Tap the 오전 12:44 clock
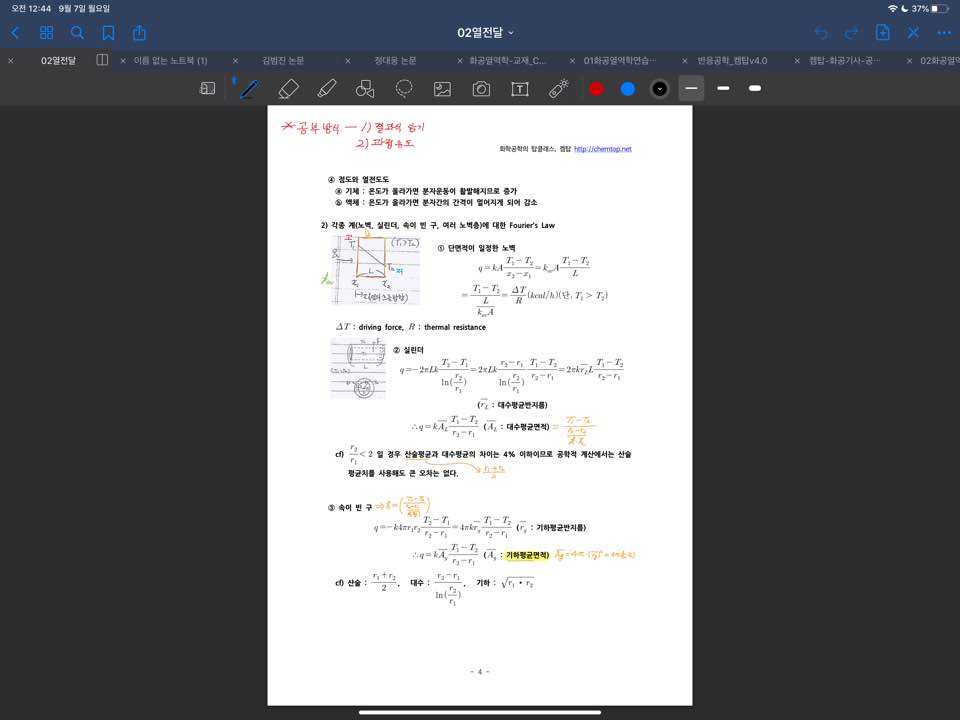960x720 pixels. coord(31,9)
